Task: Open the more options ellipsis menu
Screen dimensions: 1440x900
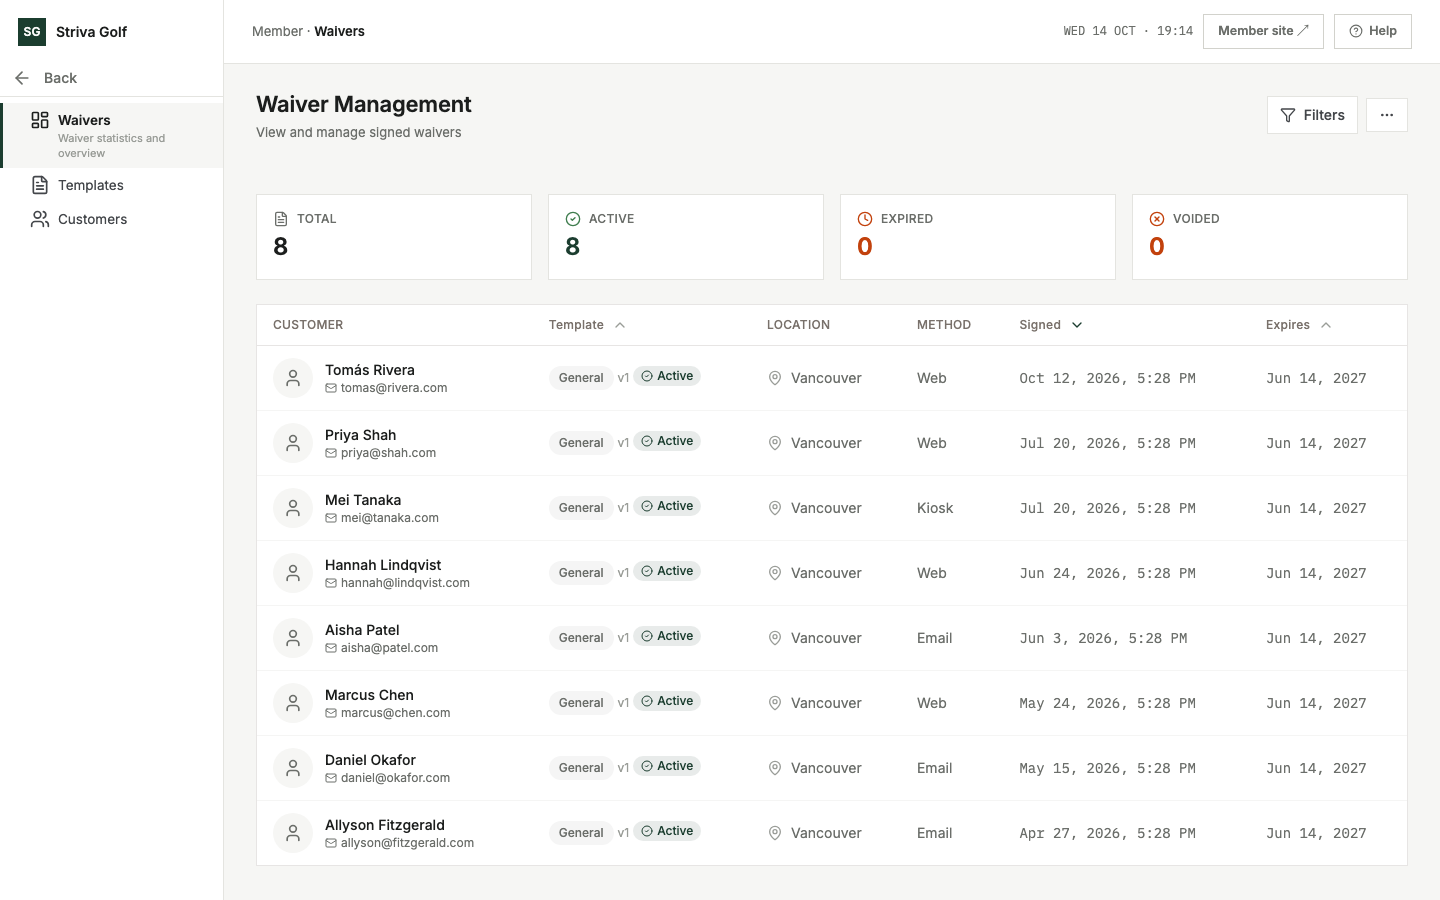Action: click(1387, 115)
